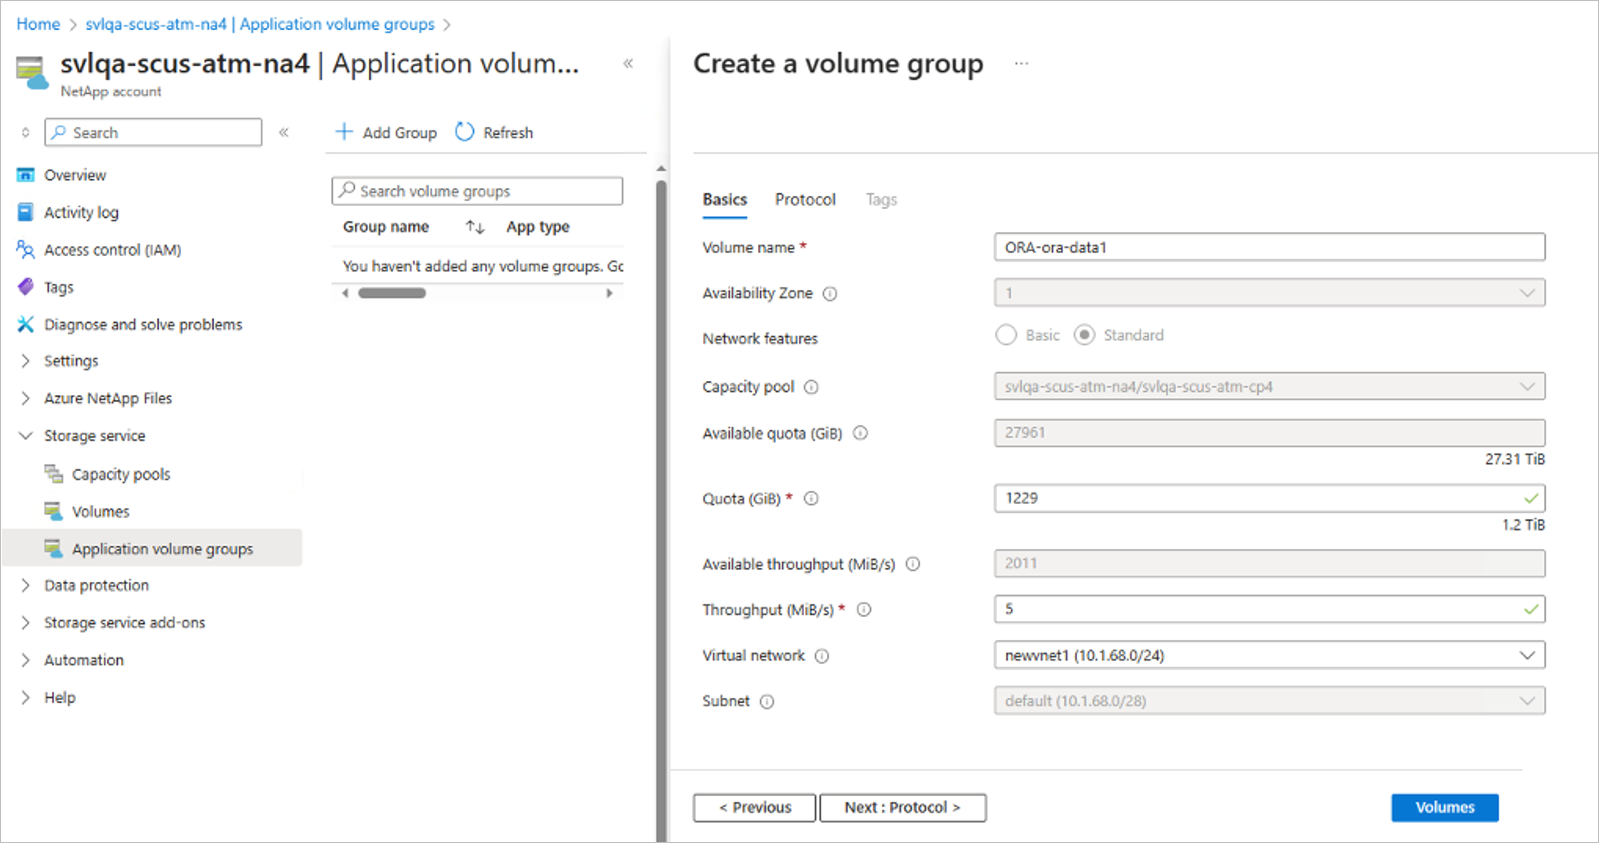The image size is (1599, 843).
Task: Click the scroll right arrow in groups list
Action: (609, 293)
